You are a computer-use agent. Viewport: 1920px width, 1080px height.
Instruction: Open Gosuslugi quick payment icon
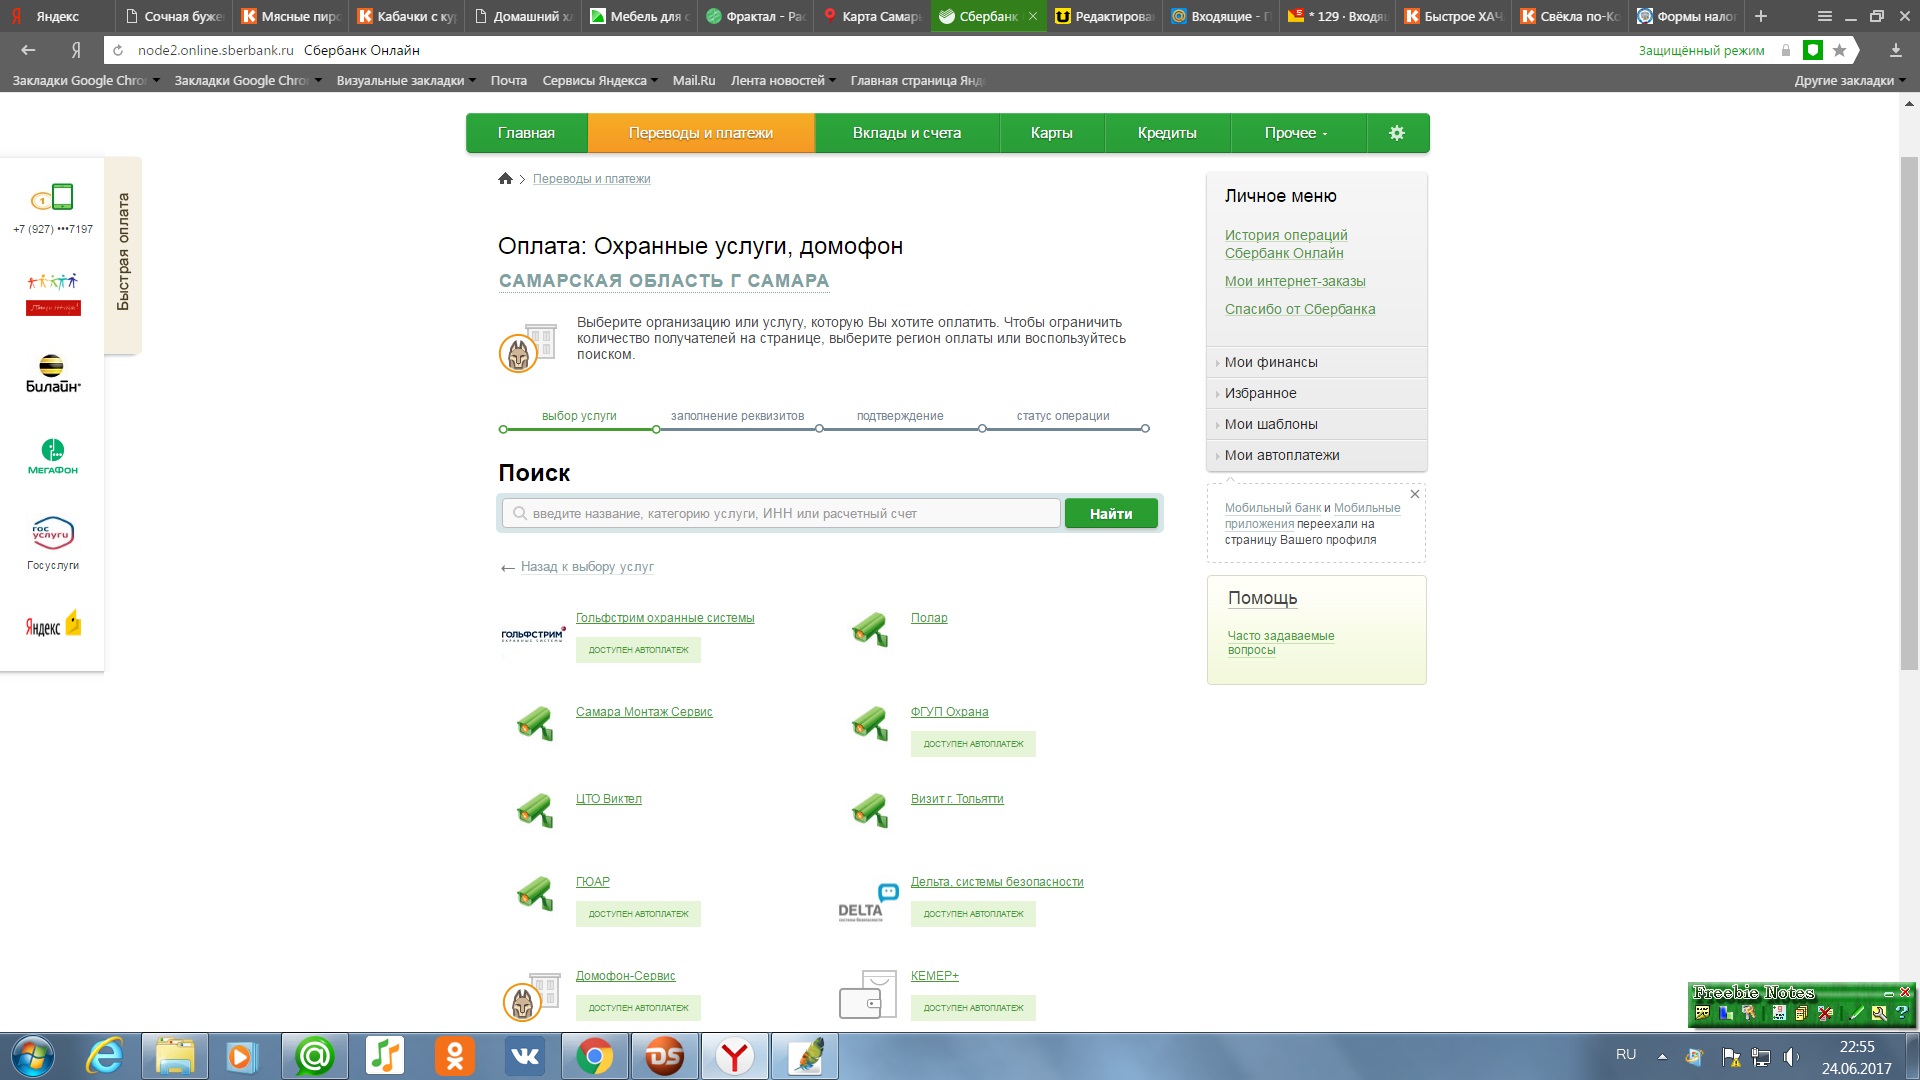53,542
